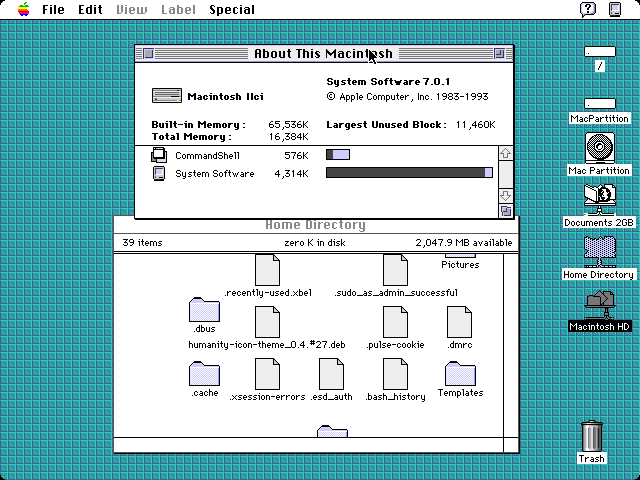Select the .xsession-errors file icon
The image size is (640, 480).
267,374
